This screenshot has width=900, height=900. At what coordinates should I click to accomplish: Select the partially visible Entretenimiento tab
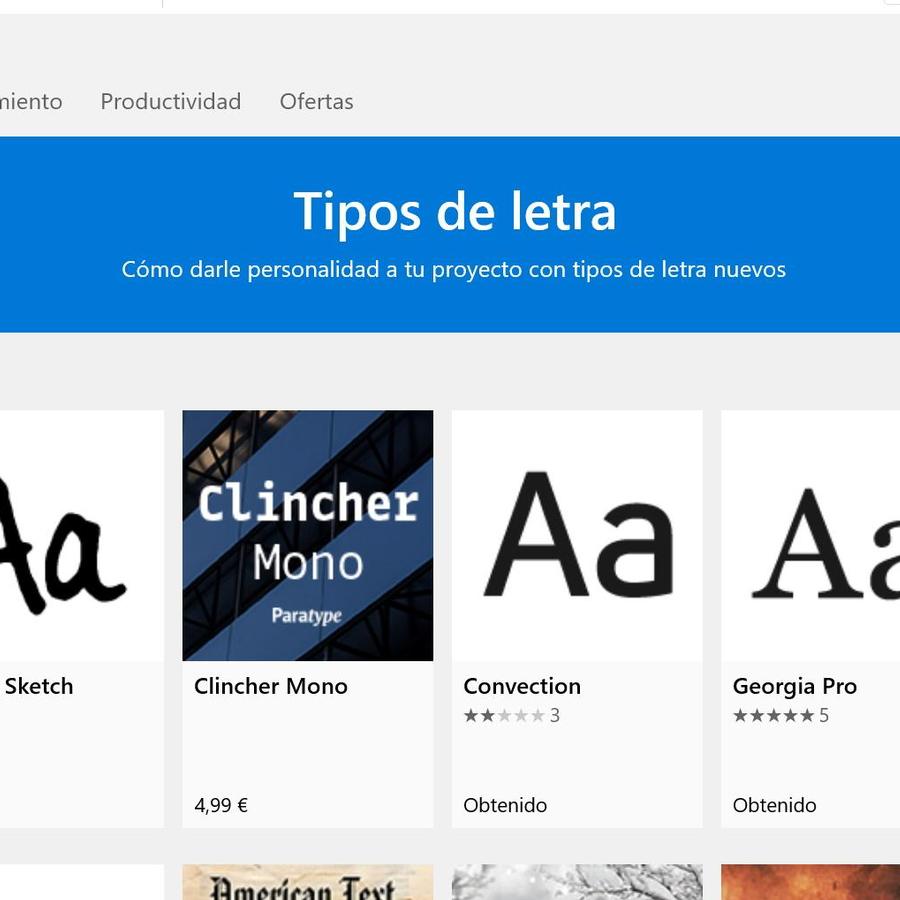point(30,101)
